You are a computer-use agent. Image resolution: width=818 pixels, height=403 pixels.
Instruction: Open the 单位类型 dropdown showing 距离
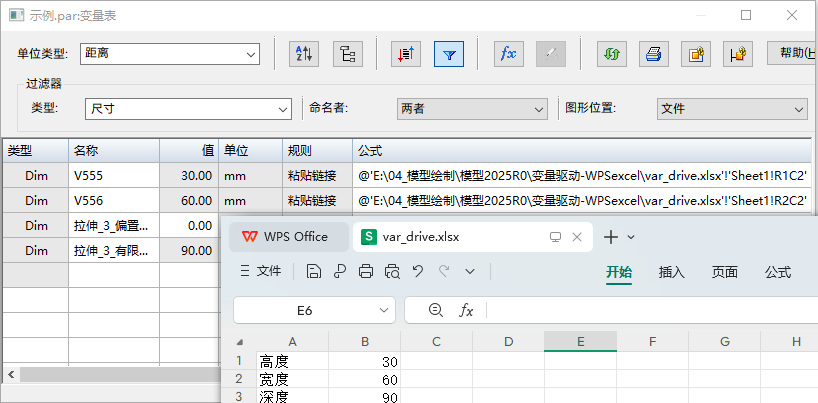click(x=170, y=53)
